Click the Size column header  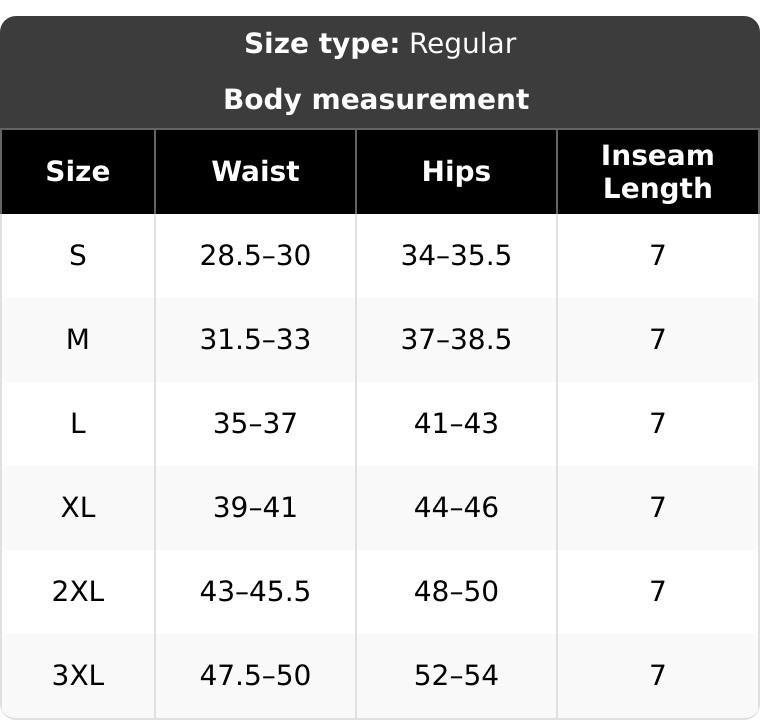(x=78, y=172)
